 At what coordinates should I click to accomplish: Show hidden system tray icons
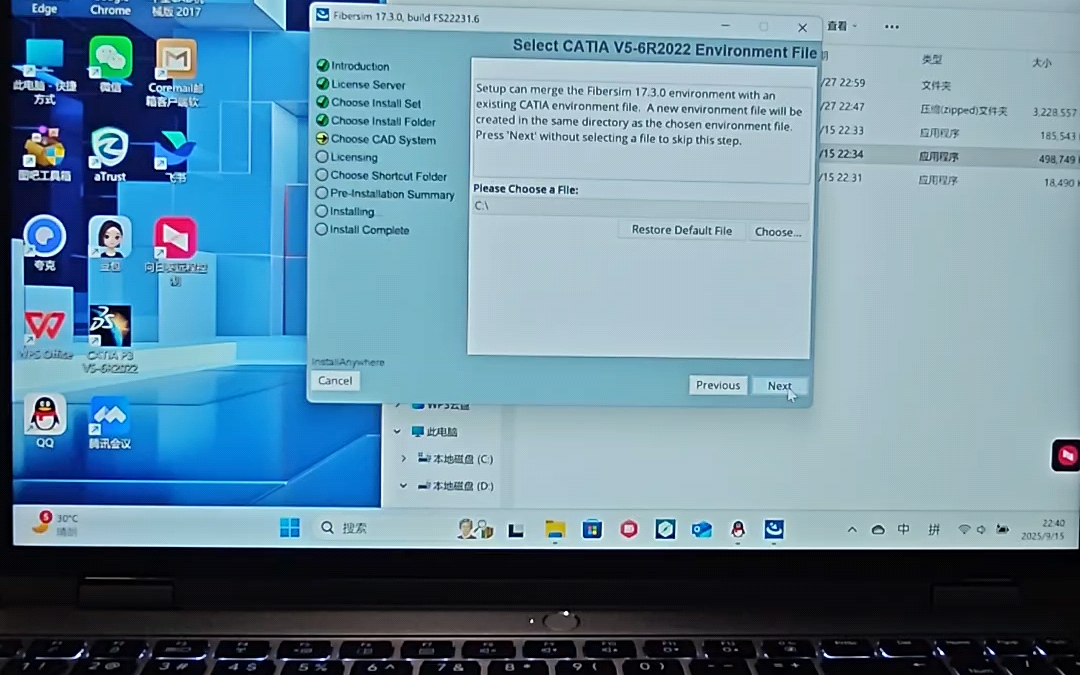(852, 530)
